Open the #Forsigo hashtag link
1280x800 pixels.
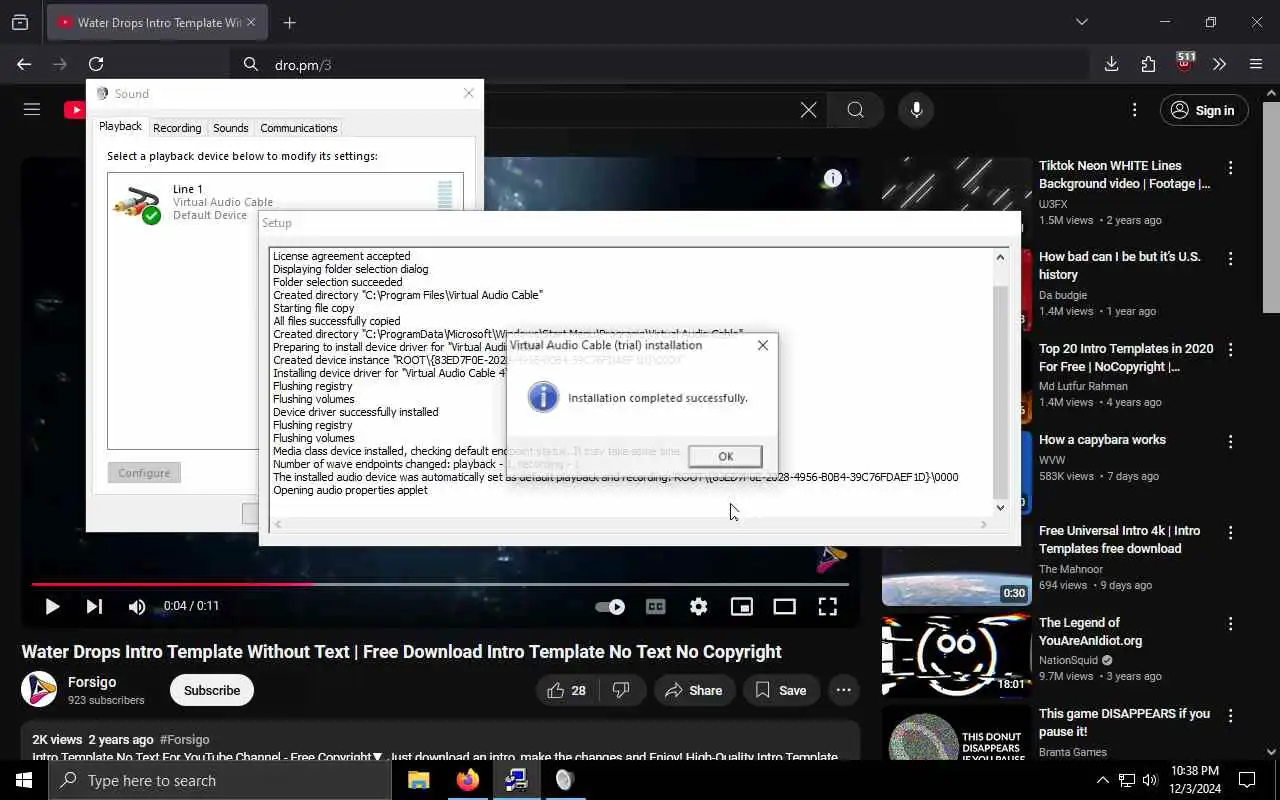[184, 739]
